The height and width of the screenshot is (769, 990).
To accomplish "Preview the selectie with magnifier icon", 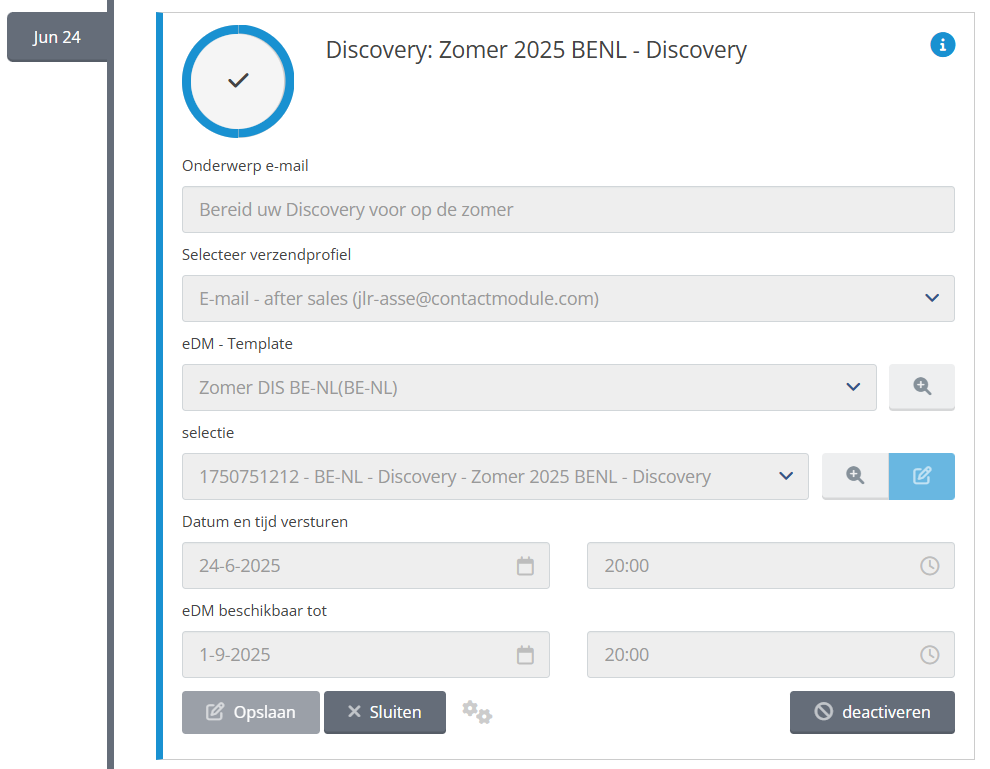I will tap(855, 476).
